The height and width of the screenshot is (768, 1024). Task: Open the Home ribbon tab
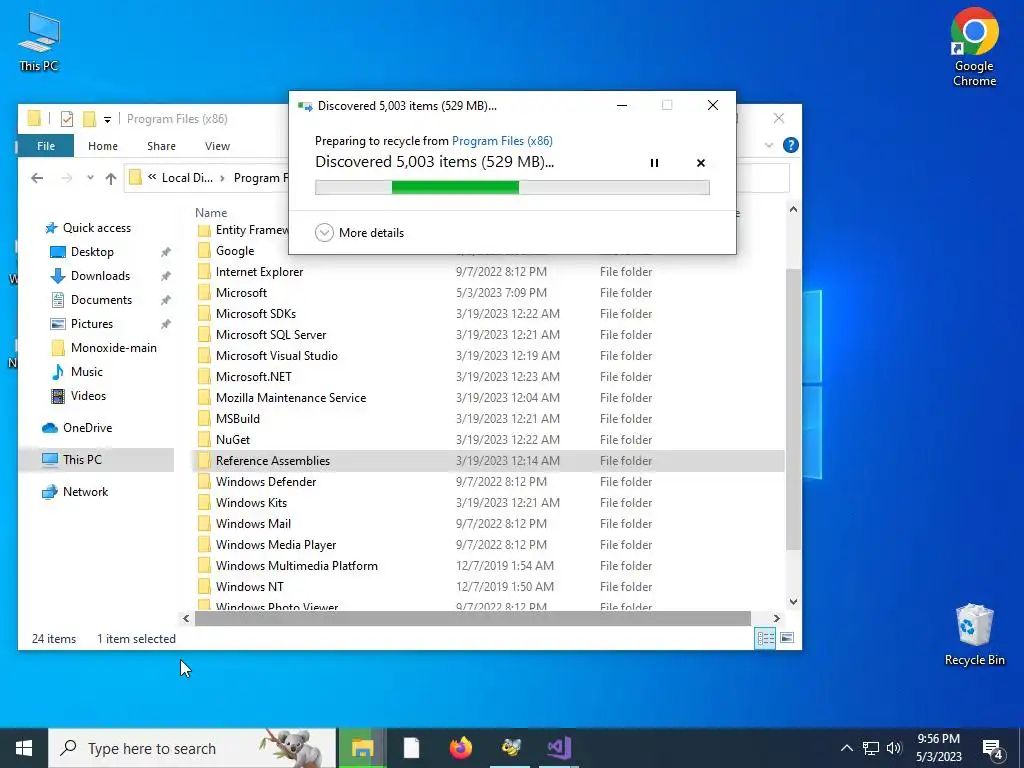[x=103, y=146]
